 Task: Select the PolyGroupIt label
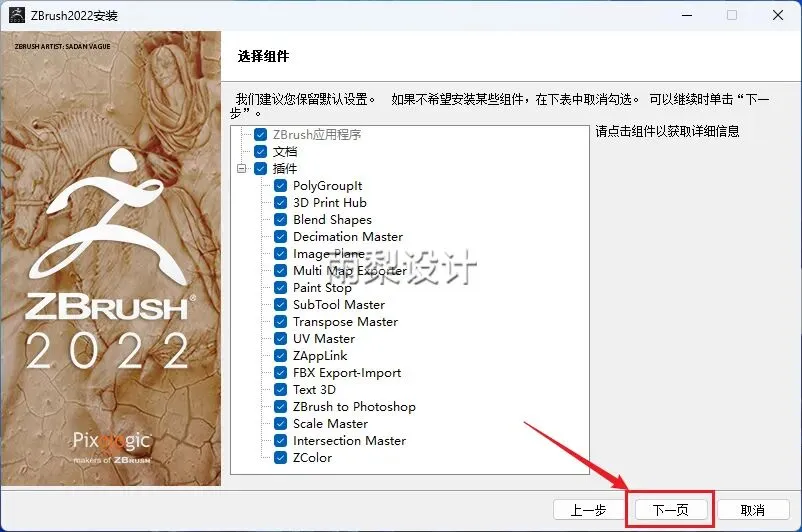point(327,186)
